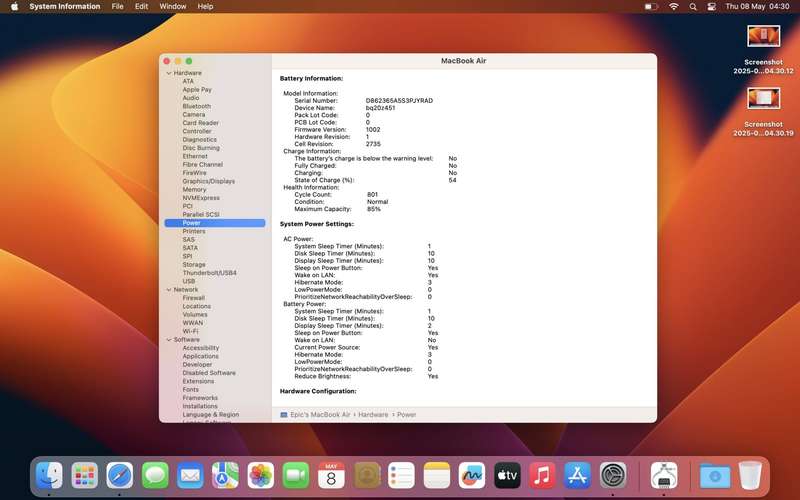Collapse the Hardware section

[169, 73]
